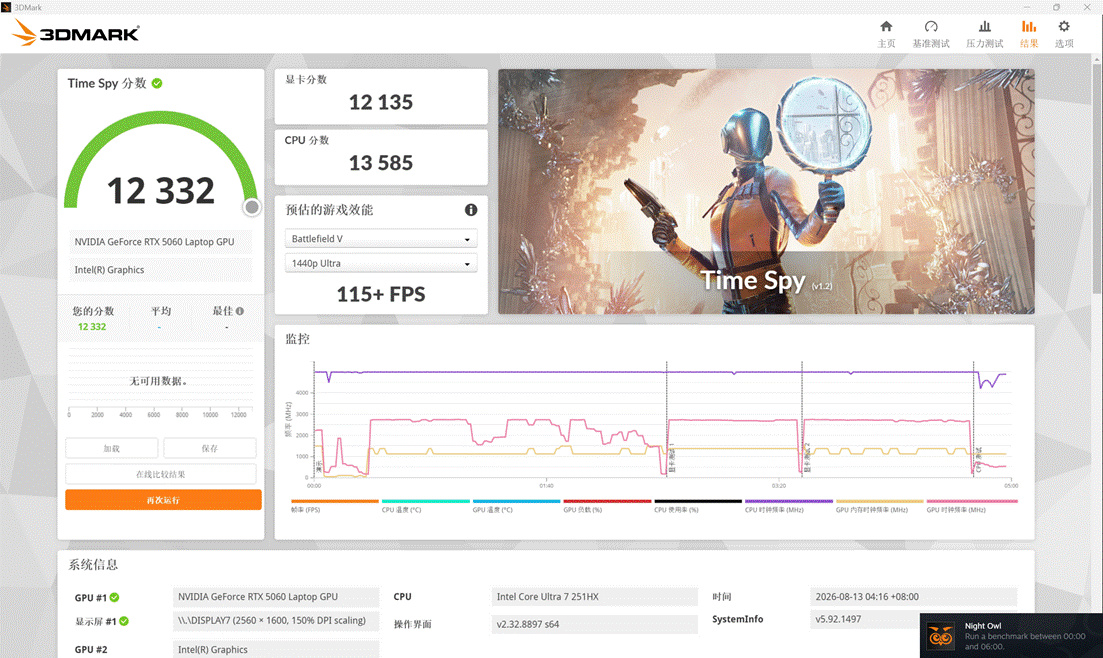Click Intel(R) Graphics field under score
The height and width of the screenshot is (658, 1103).
[160, 270]
